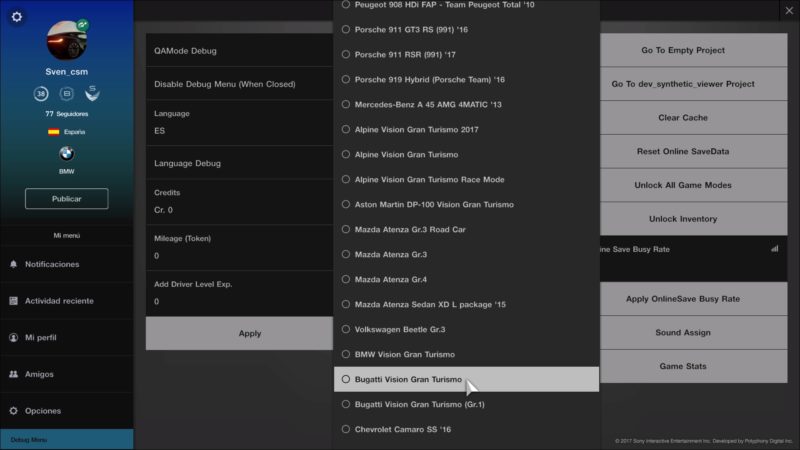This screenshot has width=800, height=450.
Task: Open the settings gear icon at top of sidebar
Action: [x=17, y=17]
